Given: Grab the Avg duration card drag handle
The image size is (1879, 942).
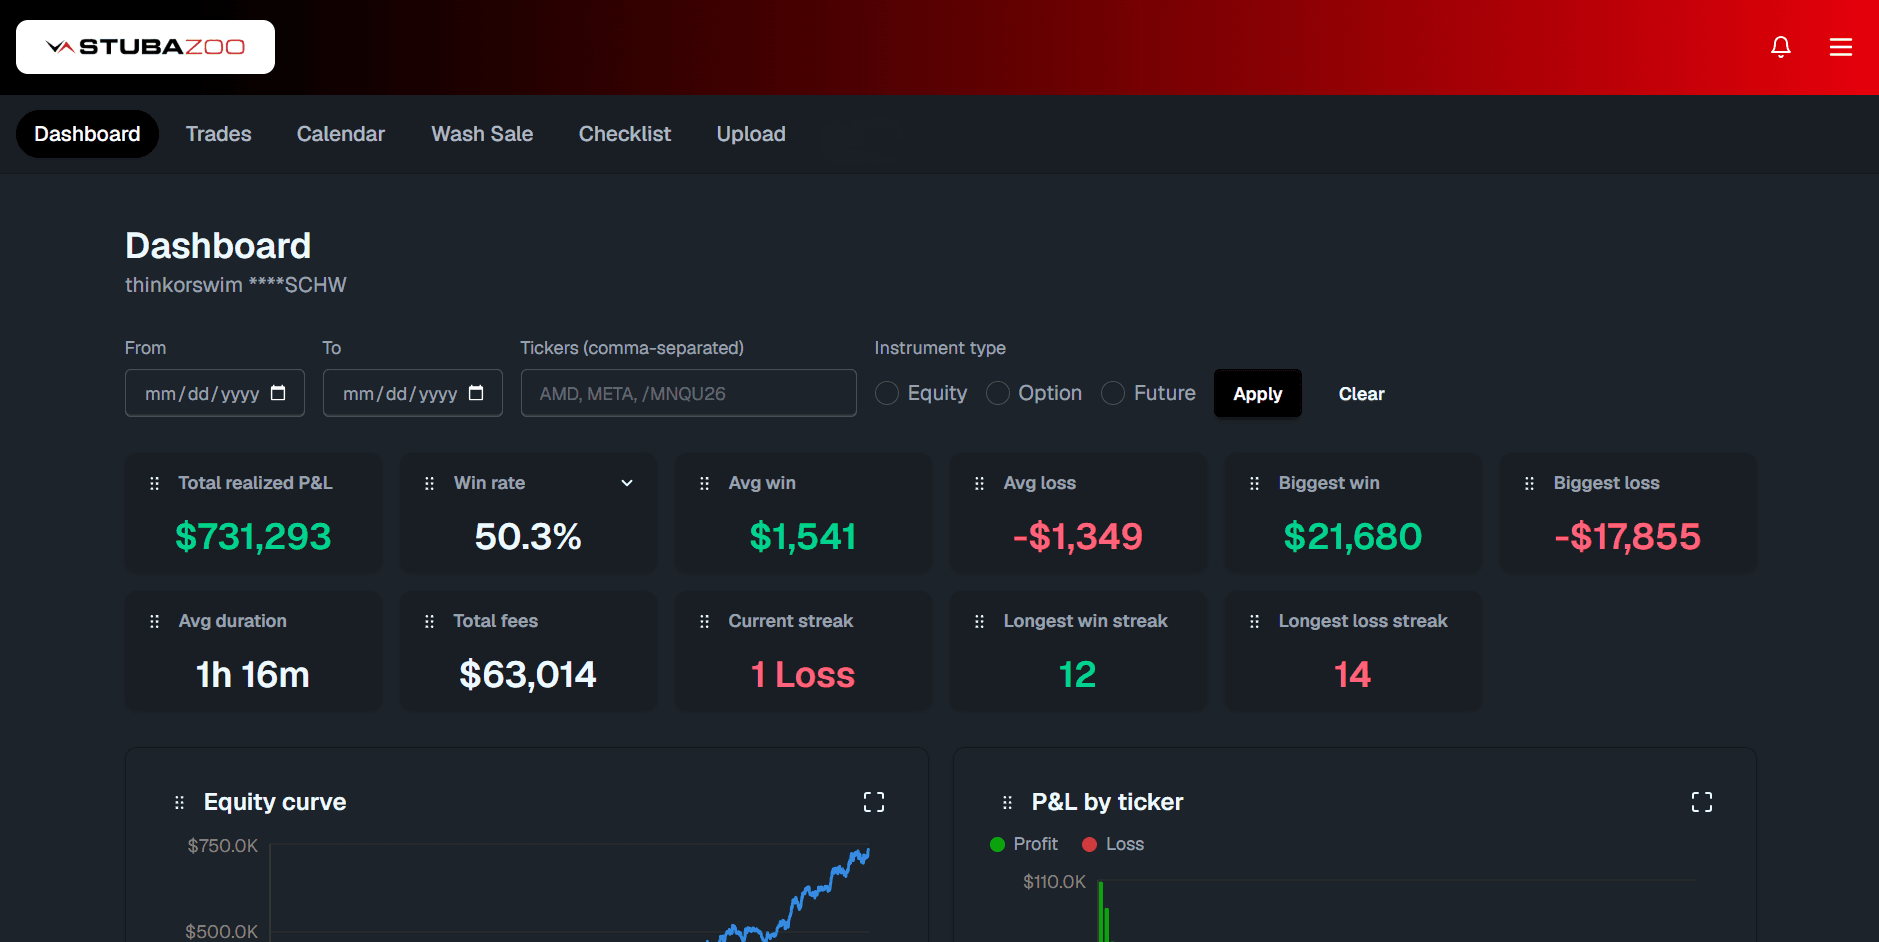Looking at the screenshot, I should click(x=154, y=621).
